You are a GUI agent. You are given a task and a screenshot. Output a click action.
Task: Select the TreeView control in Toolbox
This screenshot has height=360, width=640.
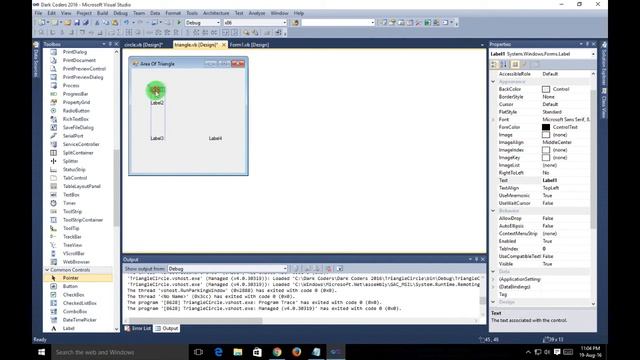(x=72, y=245)
